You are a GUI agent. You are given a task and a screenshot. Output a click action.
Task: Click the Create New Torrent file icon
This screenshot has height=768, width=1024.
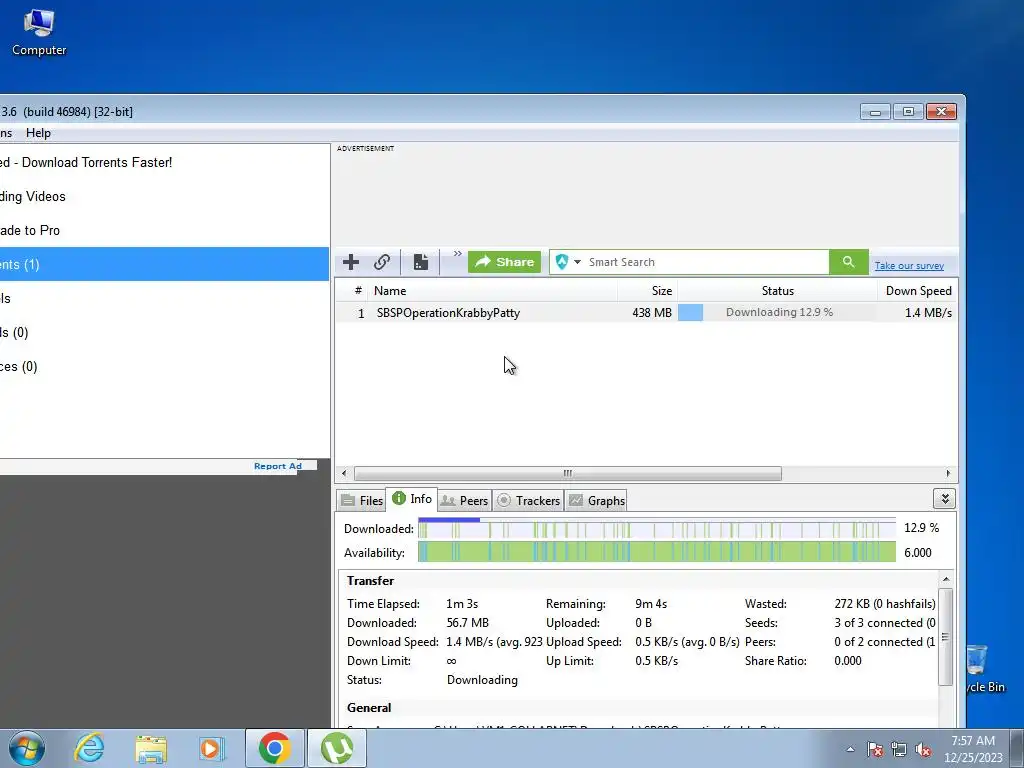(x=421, y=262)
